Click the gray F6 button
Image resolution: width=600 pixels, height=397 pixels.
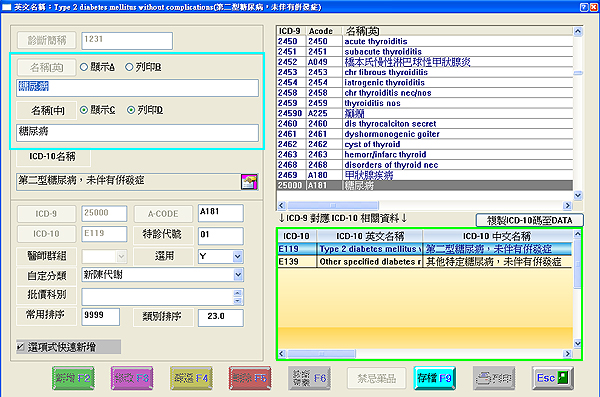(x=309, y=378)
